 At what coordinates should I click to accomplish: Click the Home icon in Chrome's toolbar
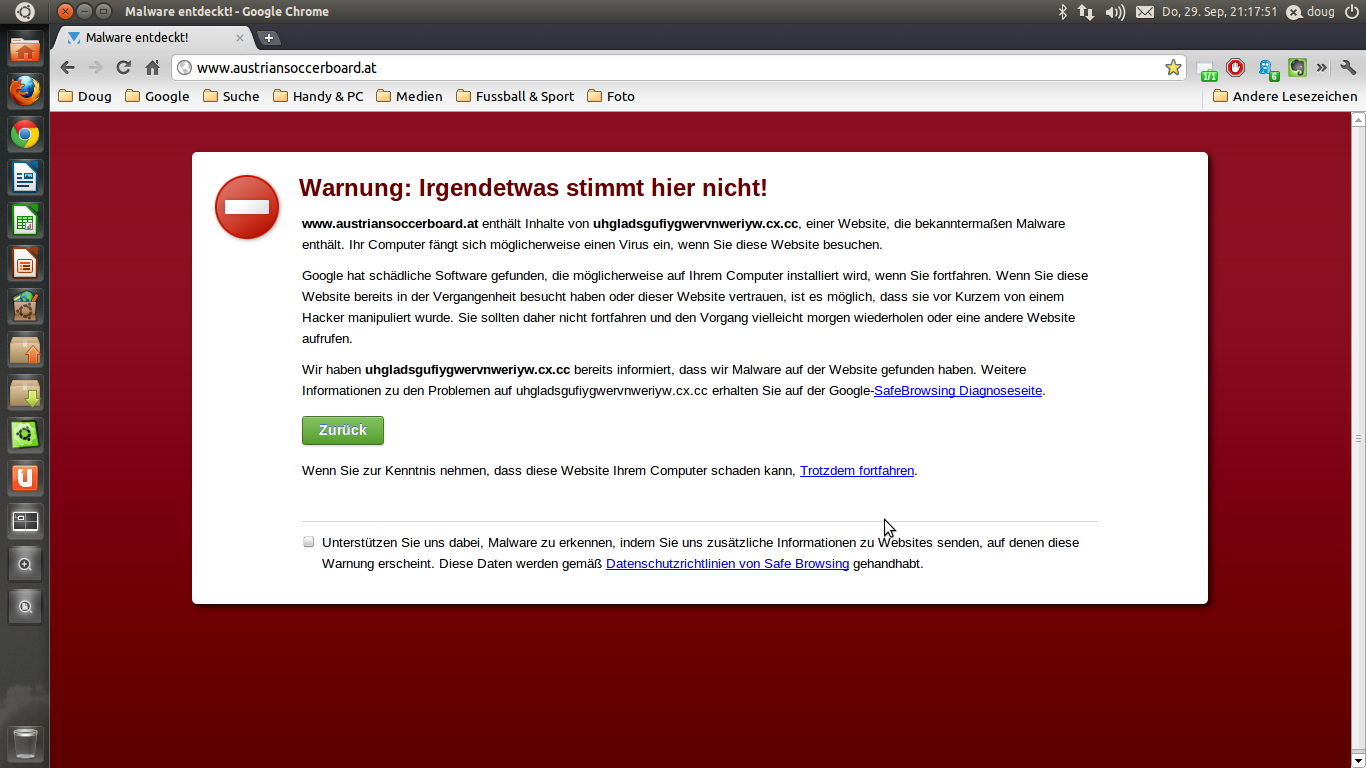point(152,68)
